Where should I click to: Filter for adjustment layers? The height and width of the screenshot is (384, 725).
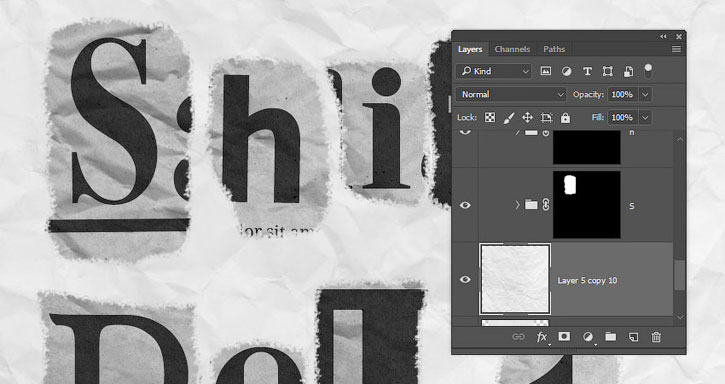[x=566, y=71]
